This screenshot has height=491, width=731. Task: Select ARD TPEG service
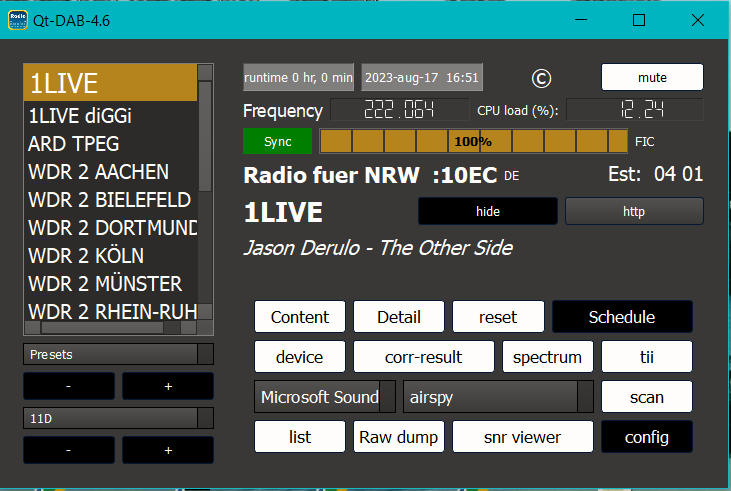(x=110, y=144)
